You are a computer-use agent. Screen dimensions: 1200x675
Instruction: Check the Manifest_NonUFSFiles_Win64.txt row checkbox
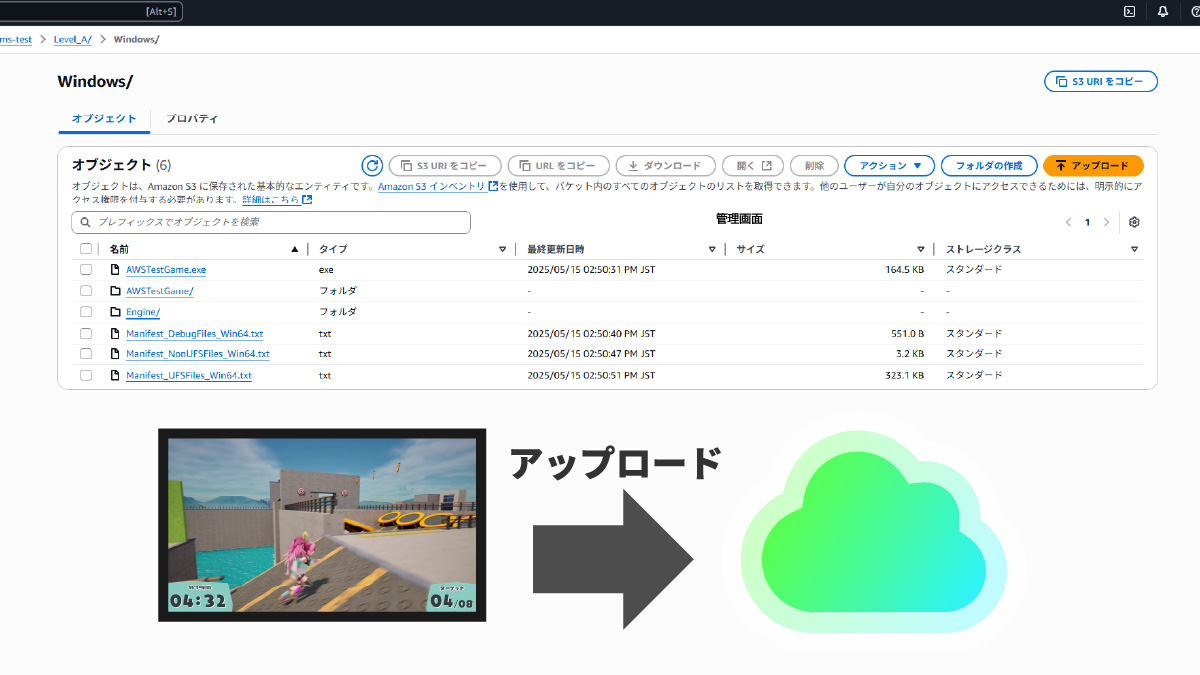86,354
